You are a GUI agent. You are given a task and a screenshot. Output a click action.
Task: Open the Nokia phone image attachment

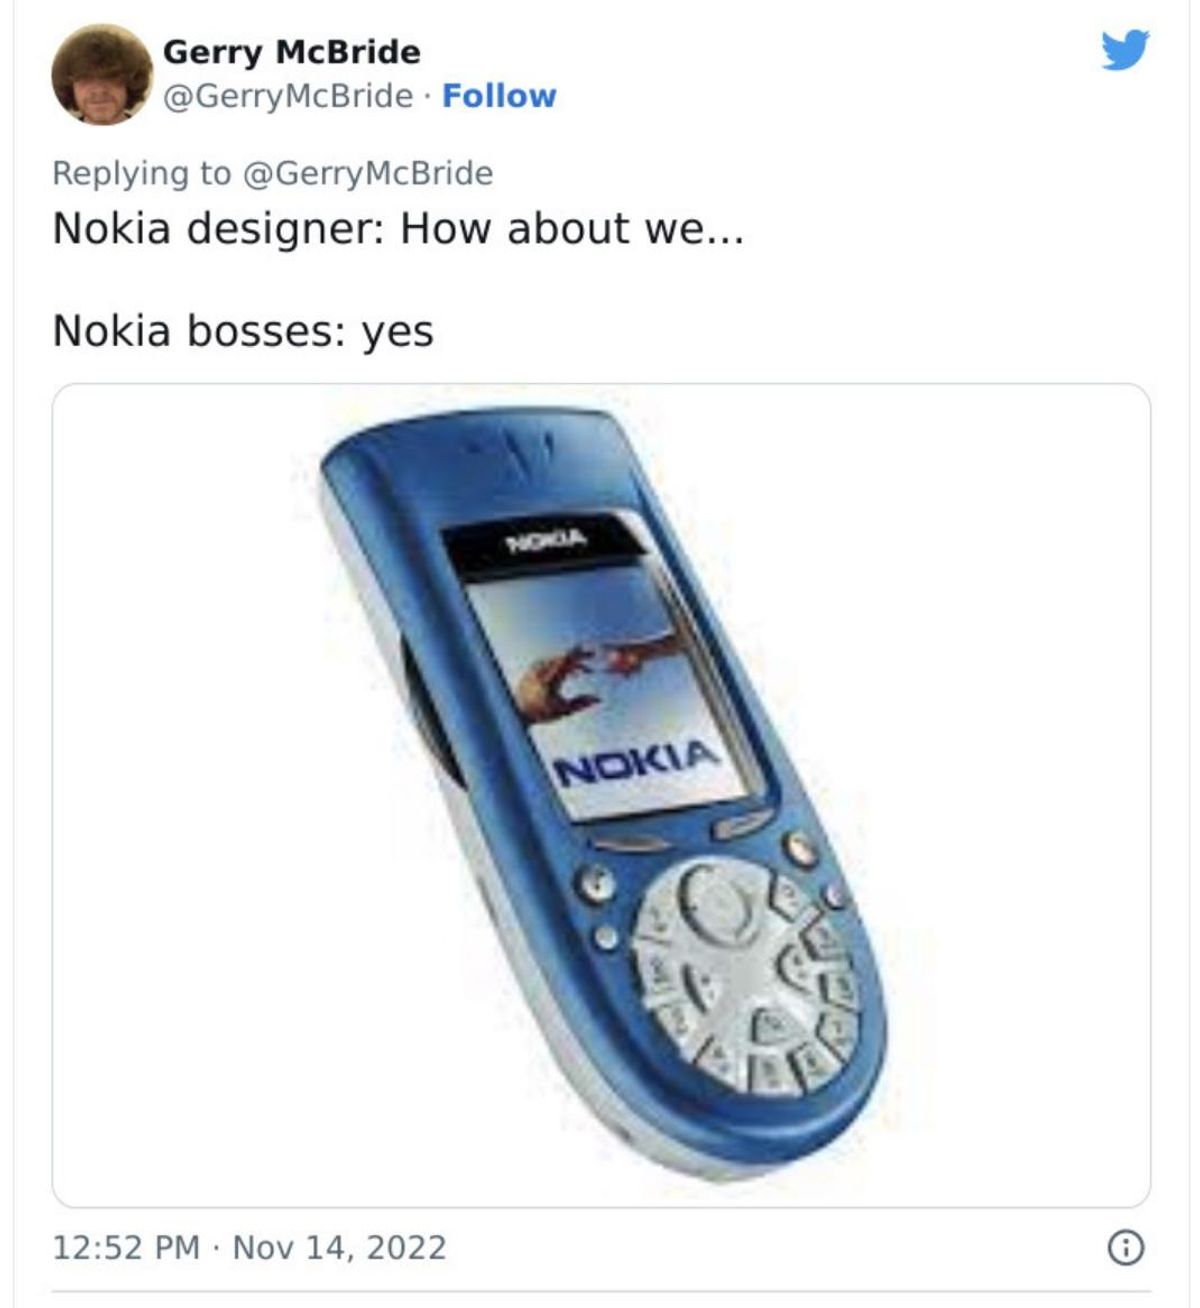click(x=601, y=795)
